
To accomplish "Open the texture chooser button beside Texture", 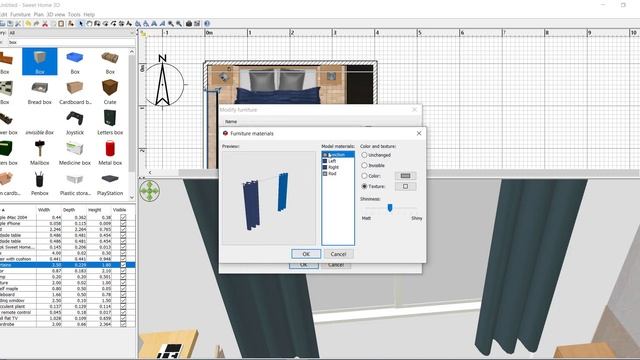I will pos(405,187).
